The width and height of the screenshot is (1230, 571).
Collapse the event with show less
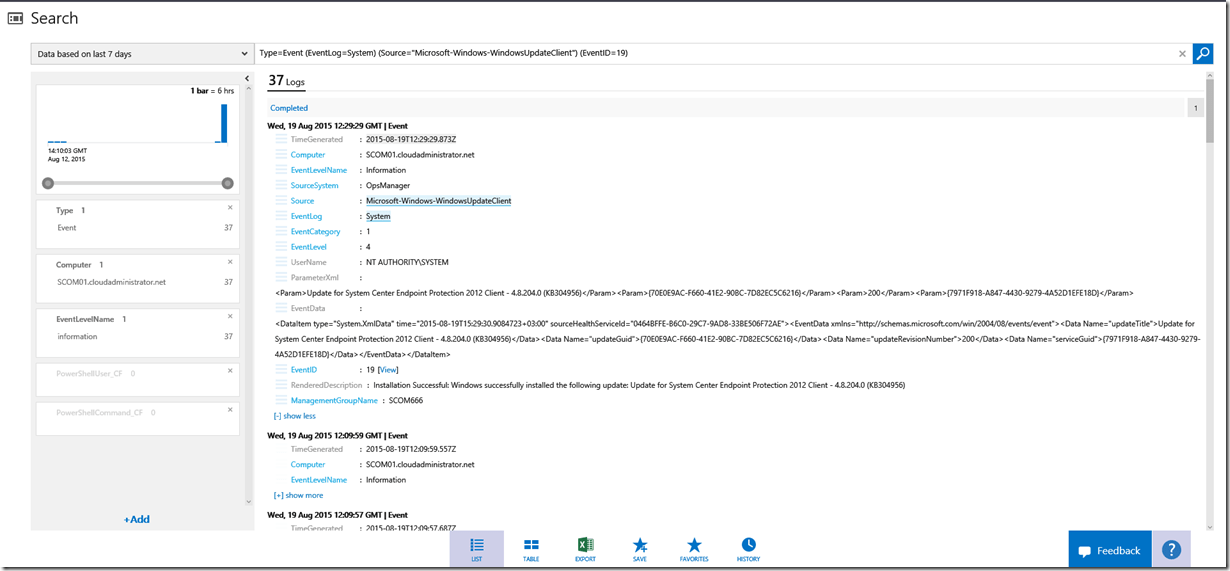[294, 416]
